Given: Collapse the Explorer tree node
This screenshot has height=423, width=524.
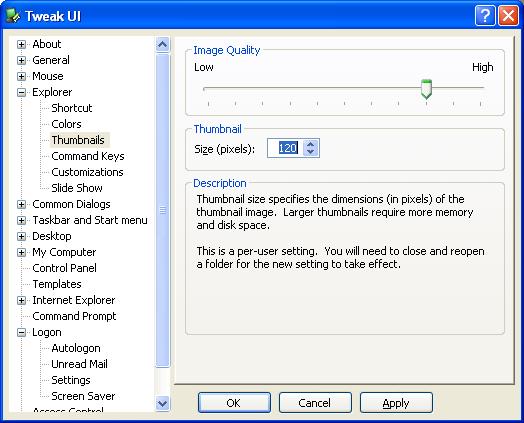Looking at the screenshot, I should click(x=21, y=93).
